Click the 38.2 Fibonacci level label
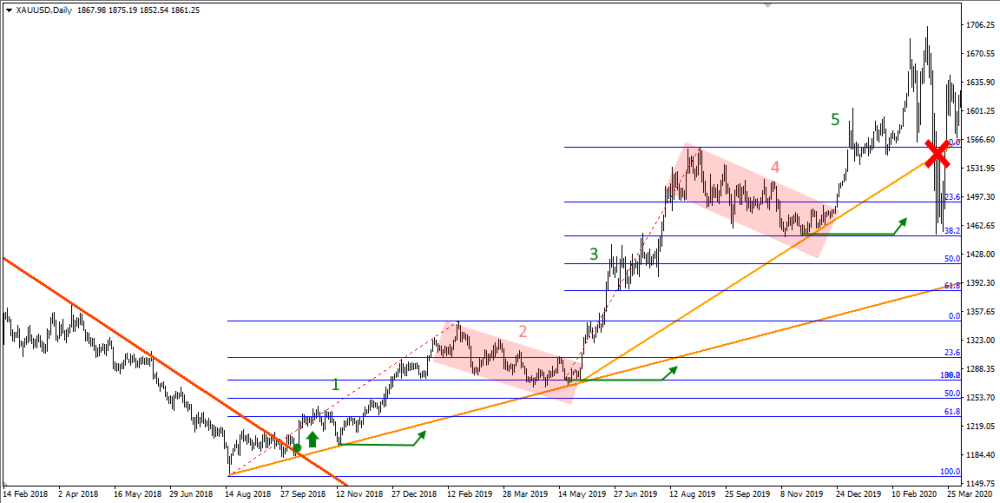This screenshot has height=503, width=1000. (x=952, y=230)
